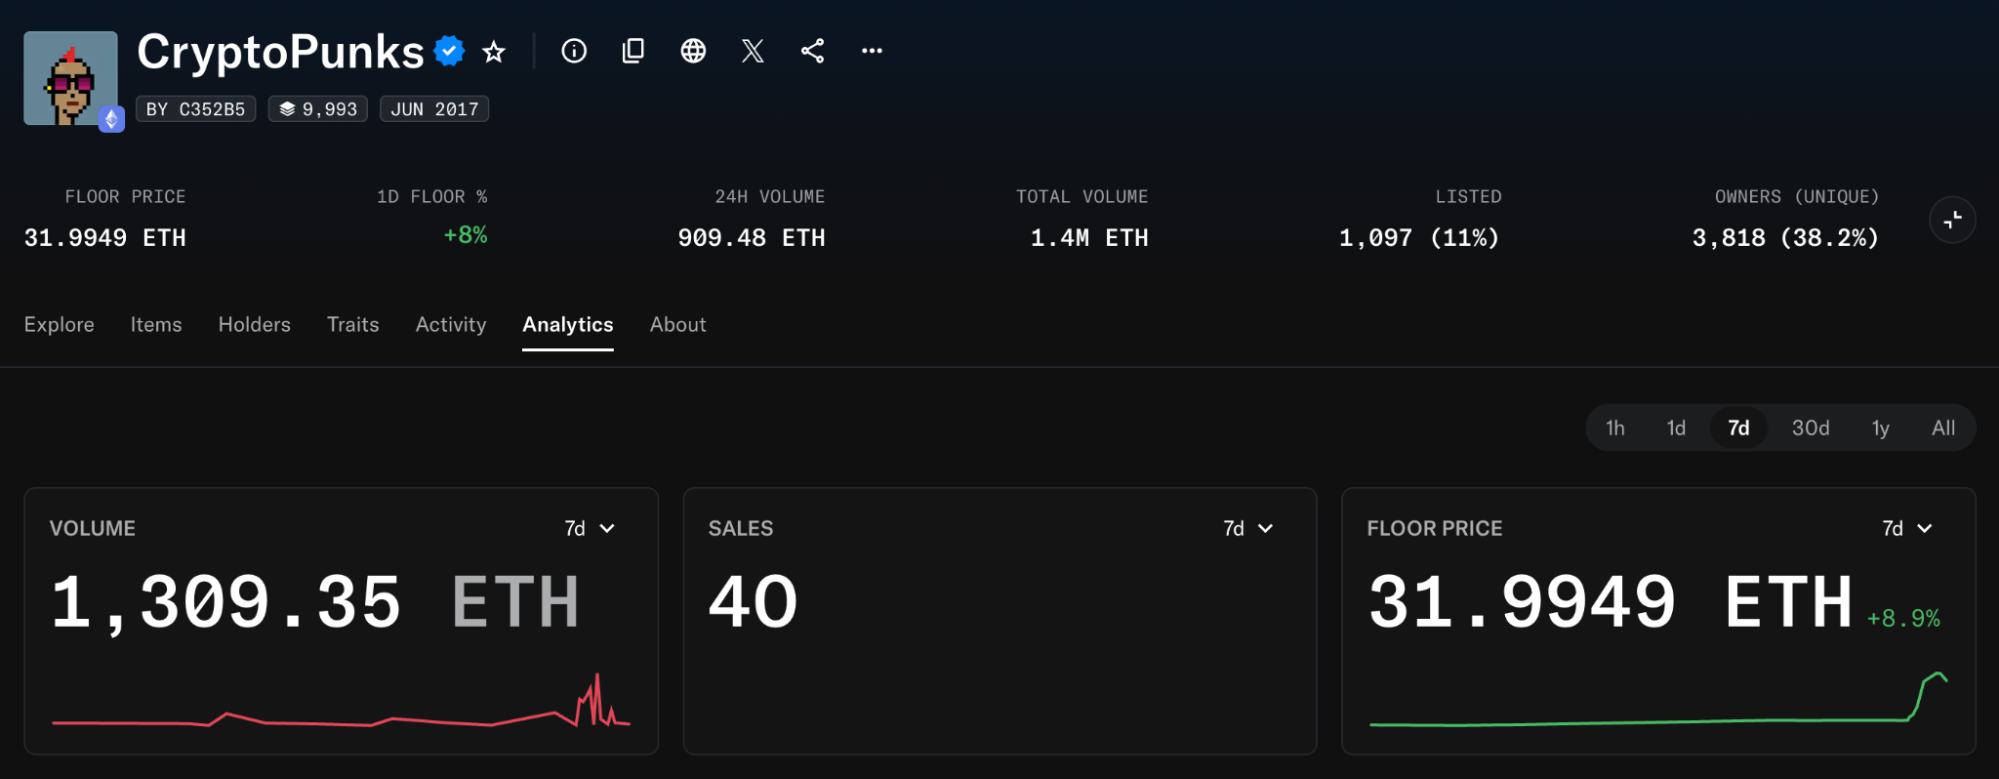
Task: Expand the Floor Price card 7d dropdown
Action: (1907, 528)
